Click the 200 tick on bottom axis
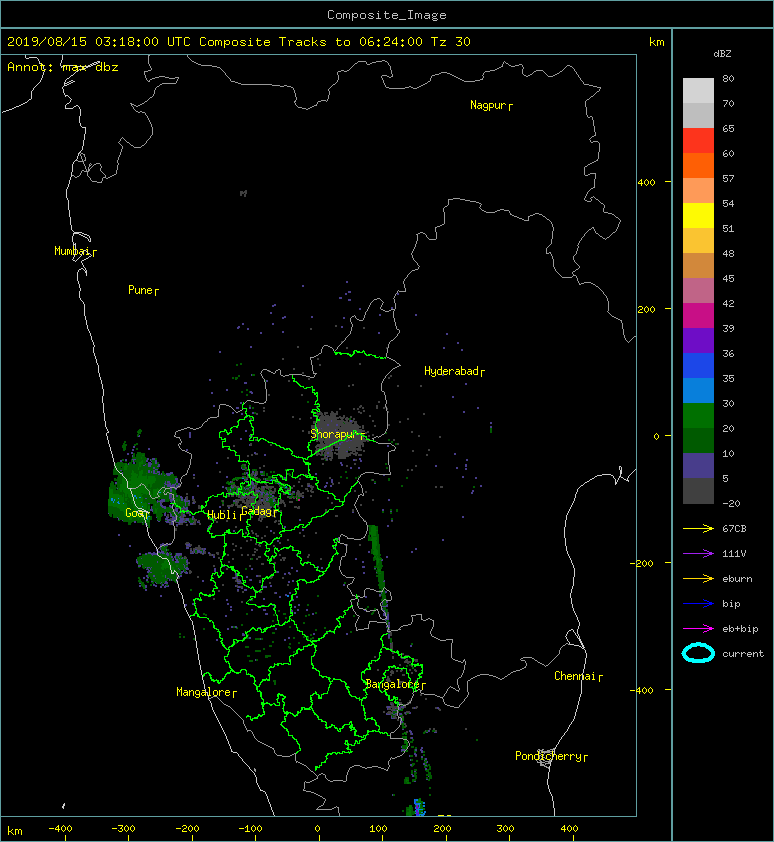Screen dimensions: 774x842 [442, 829]
